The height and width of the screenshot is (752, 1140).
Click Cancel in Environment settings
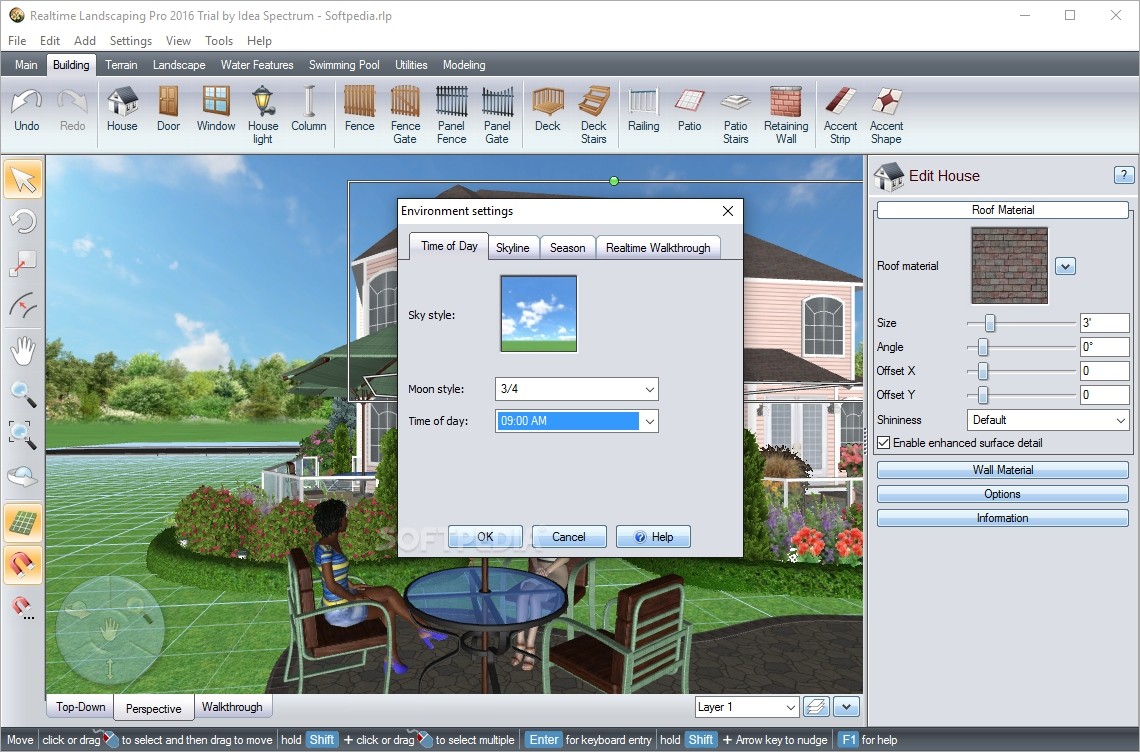point(569,537)
